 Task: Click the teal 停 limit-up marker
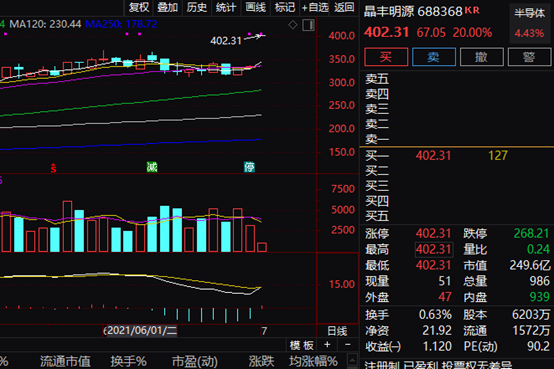[x=249, y=167]
